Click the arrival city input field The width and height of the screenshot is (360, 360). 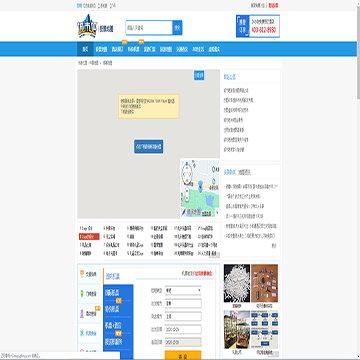pos(183,316)
